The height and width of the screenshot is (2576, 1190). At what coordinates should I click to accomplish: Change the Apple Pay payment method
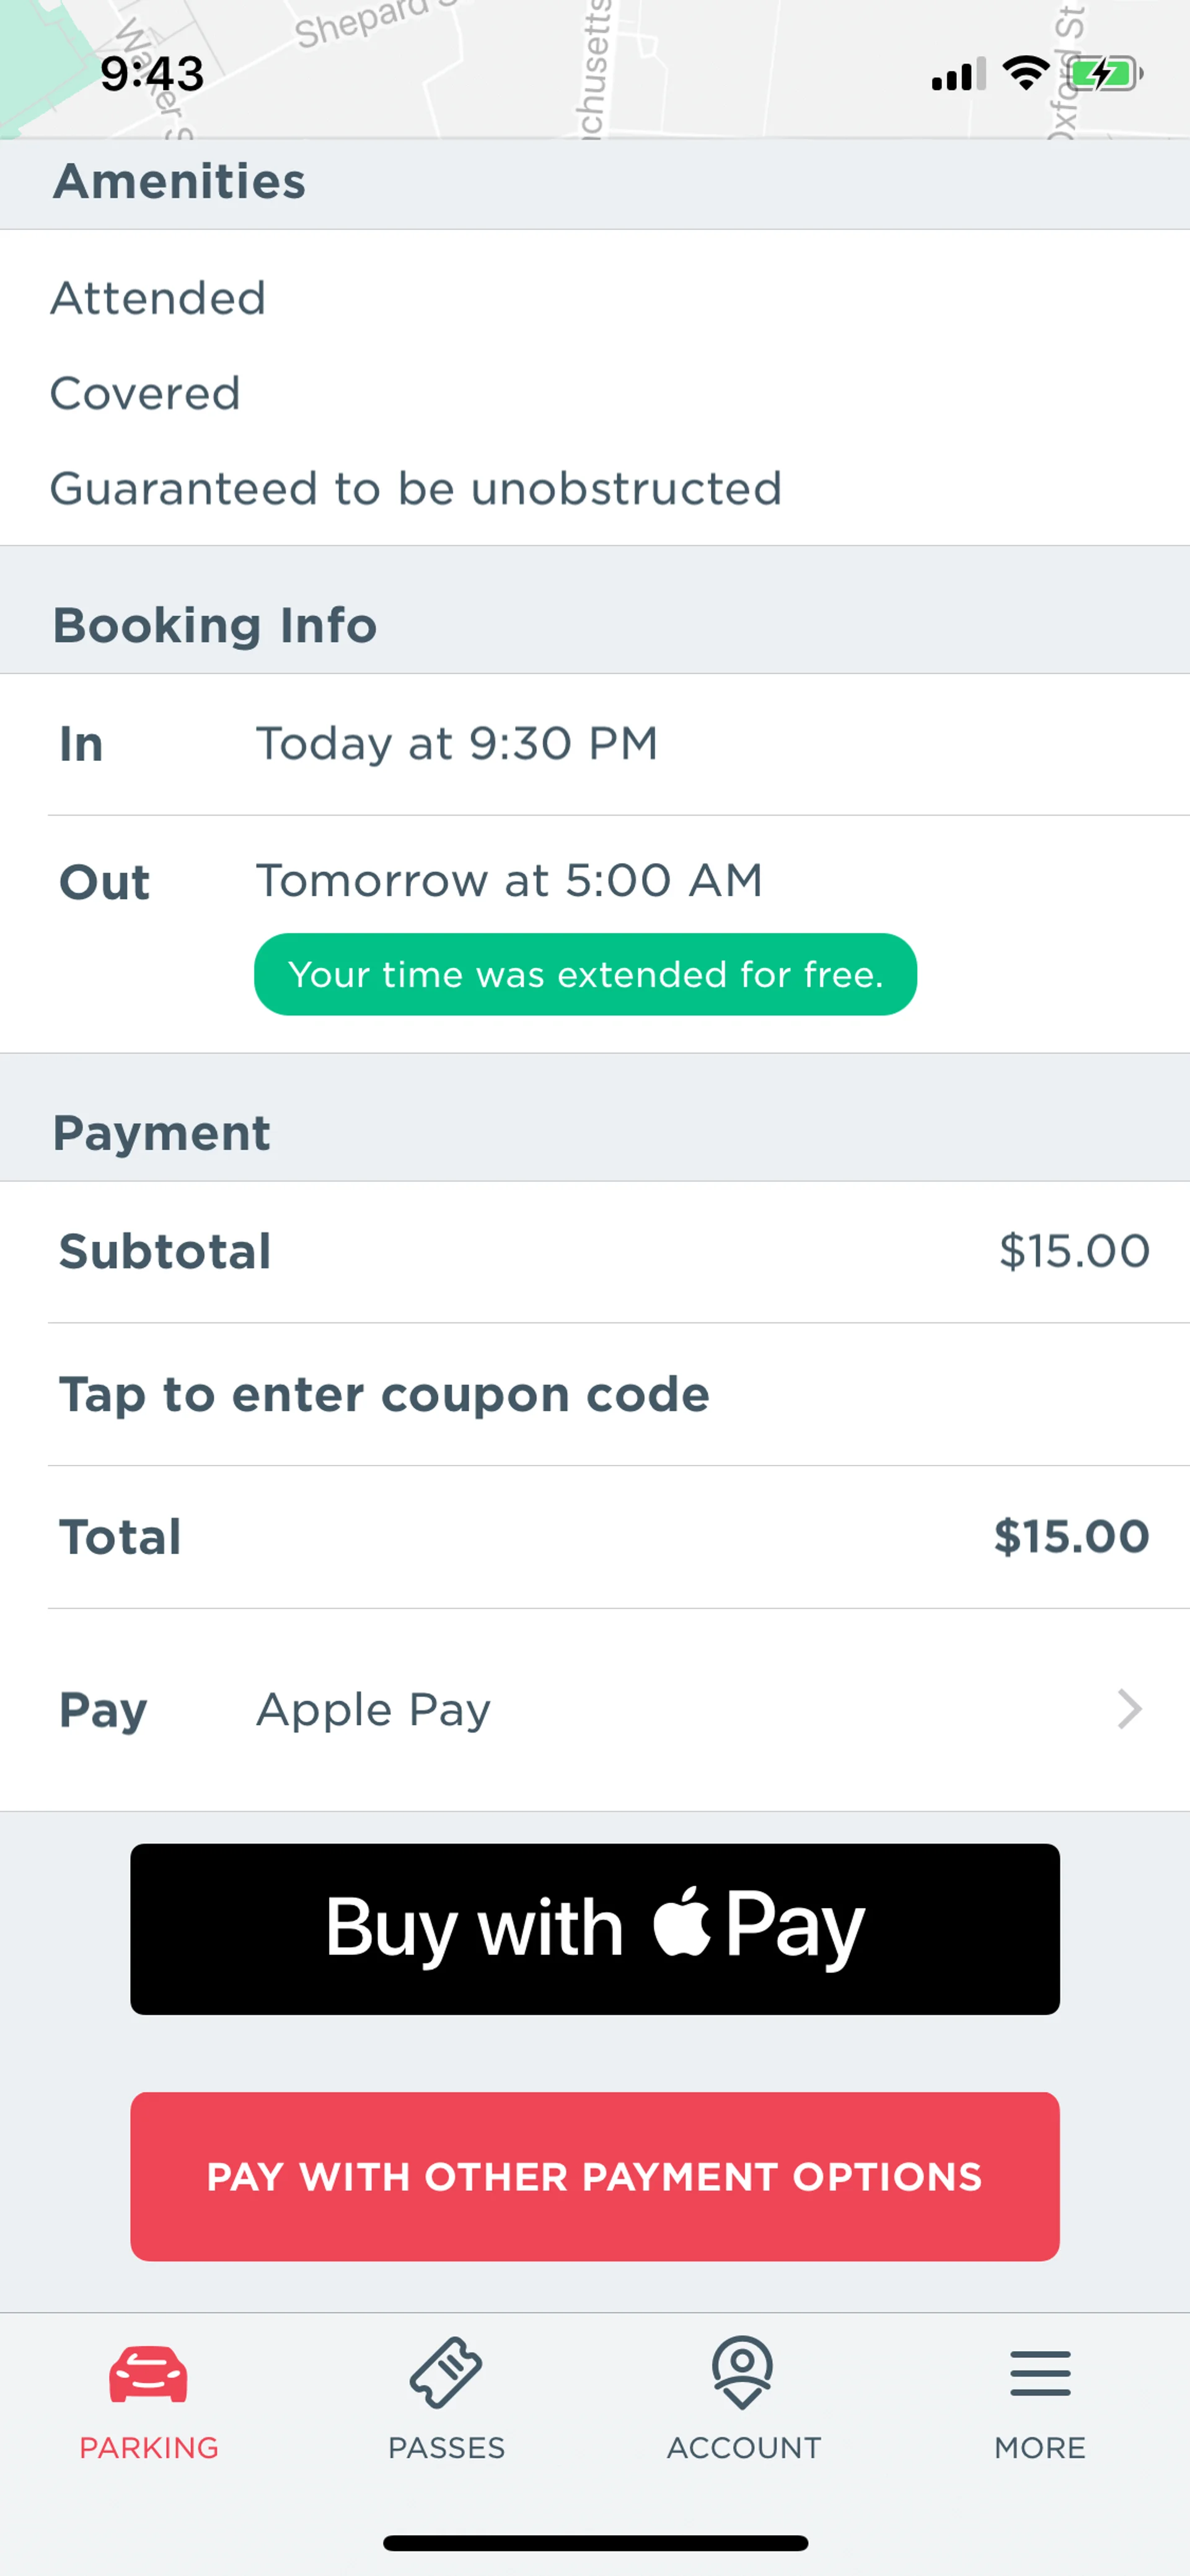(373, 1709)
